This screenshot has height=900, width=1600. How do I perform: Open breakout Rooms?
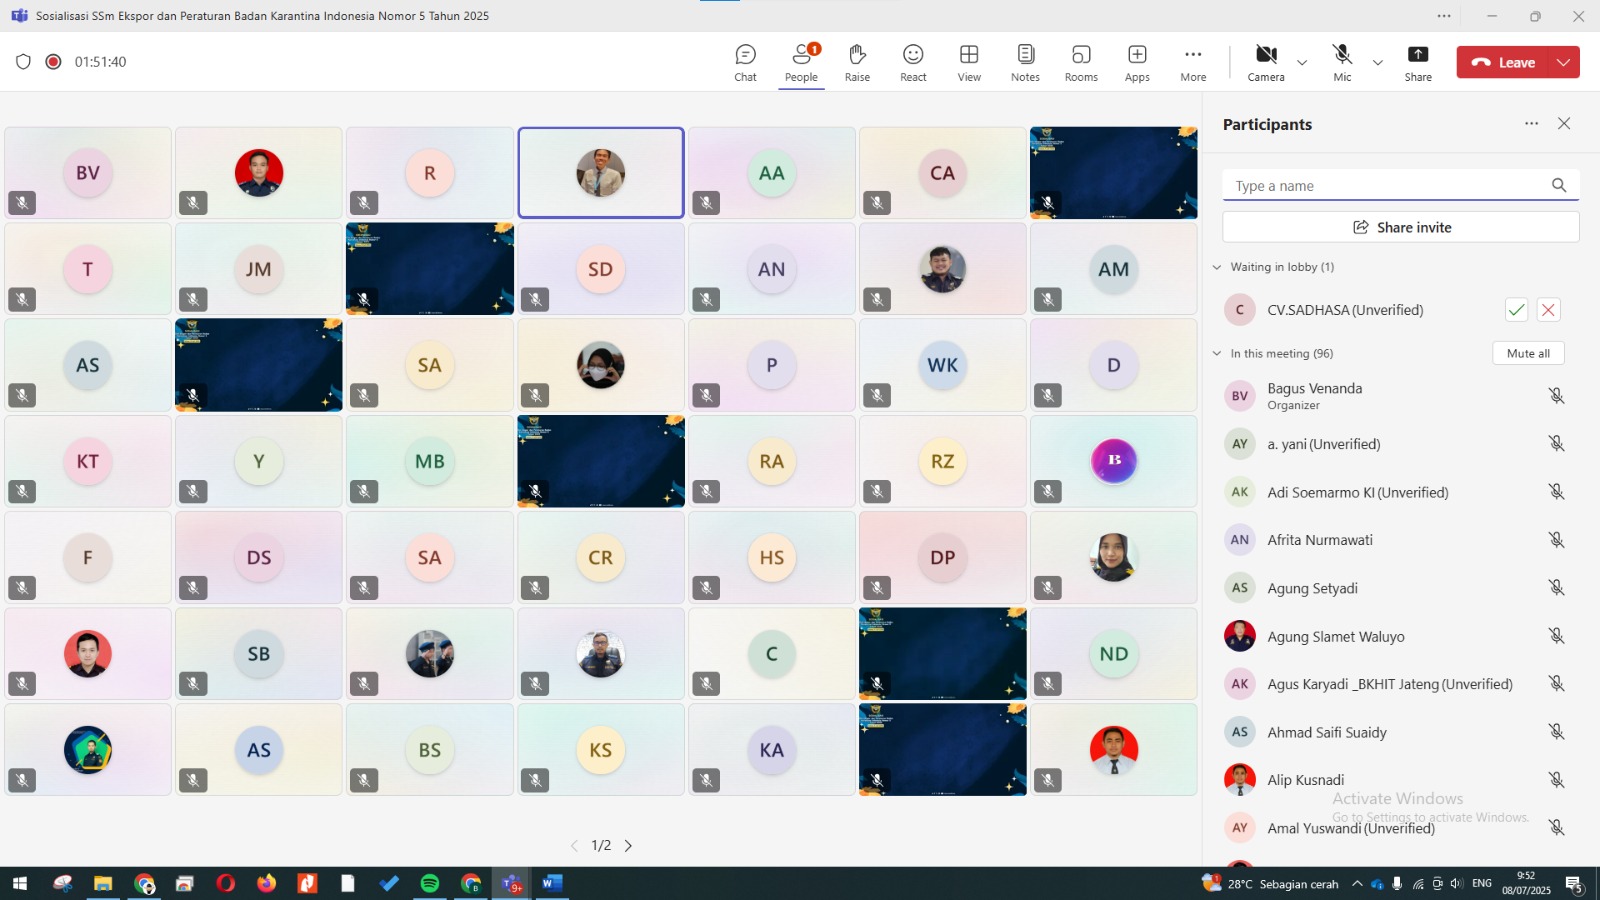click(x=1081, y=62)
